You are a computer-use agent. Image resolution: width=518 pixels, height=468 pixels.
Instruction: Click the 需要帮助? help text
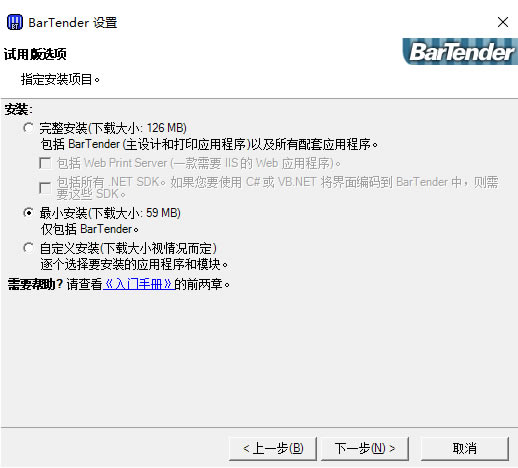coord(35,284)
